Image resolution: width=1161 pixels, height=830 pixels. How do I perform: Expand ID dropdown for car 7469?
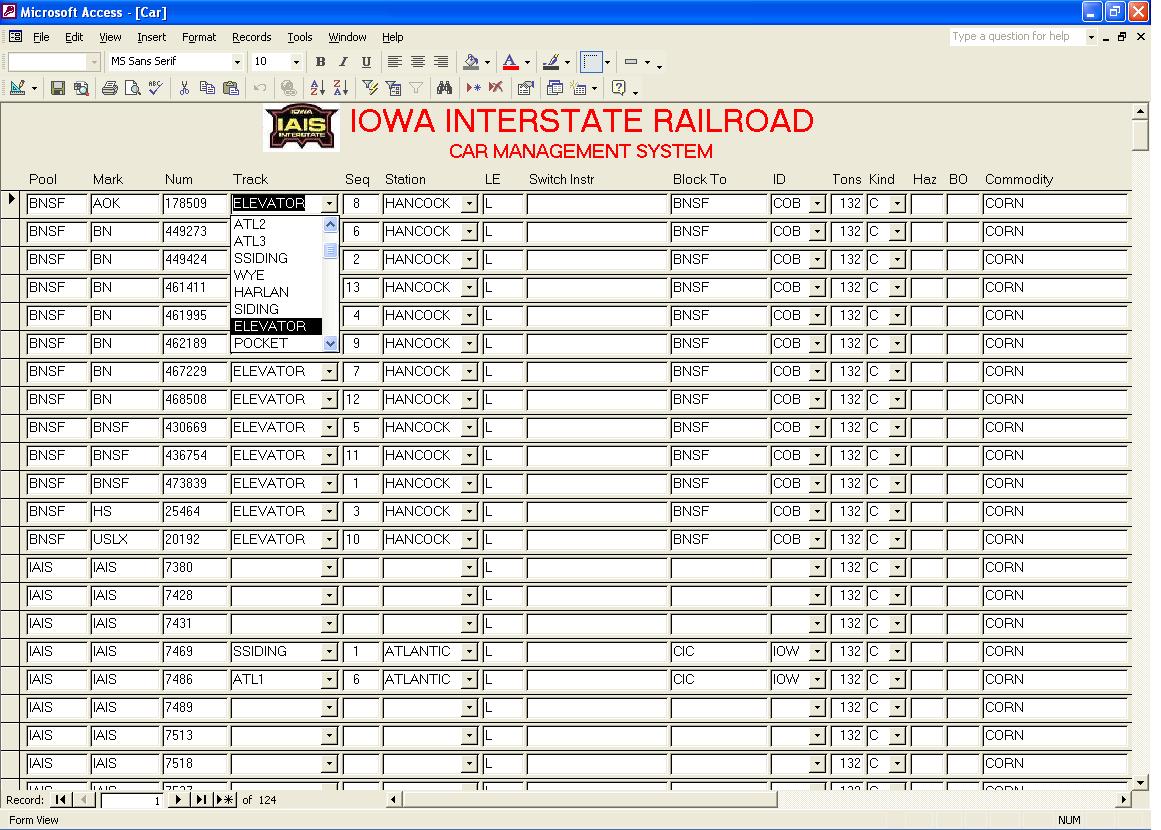[x=817, y=652]
